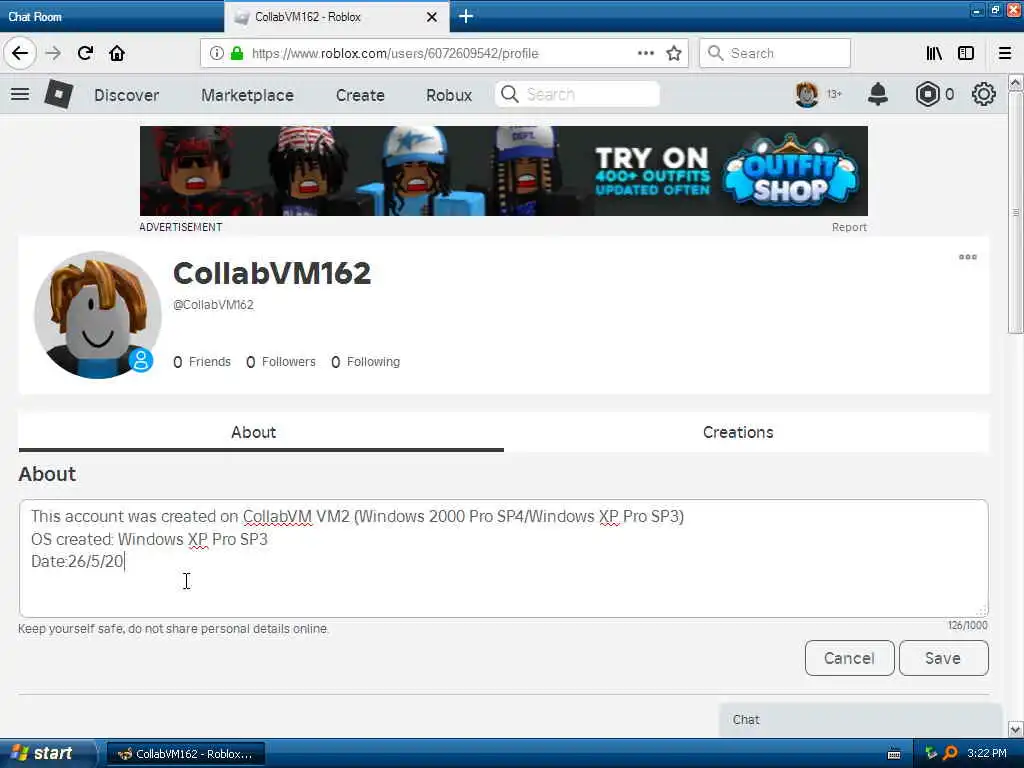Select the CollabVM162 - Roblox browser tab
This screenshot has width=1024, height=768.
click(x=336, y=17)
